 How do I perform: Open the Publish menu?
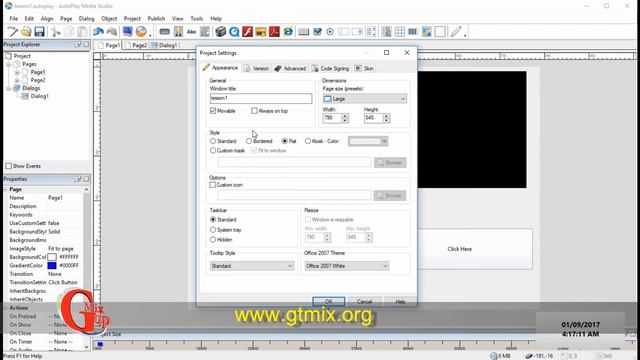click(156, 18)
